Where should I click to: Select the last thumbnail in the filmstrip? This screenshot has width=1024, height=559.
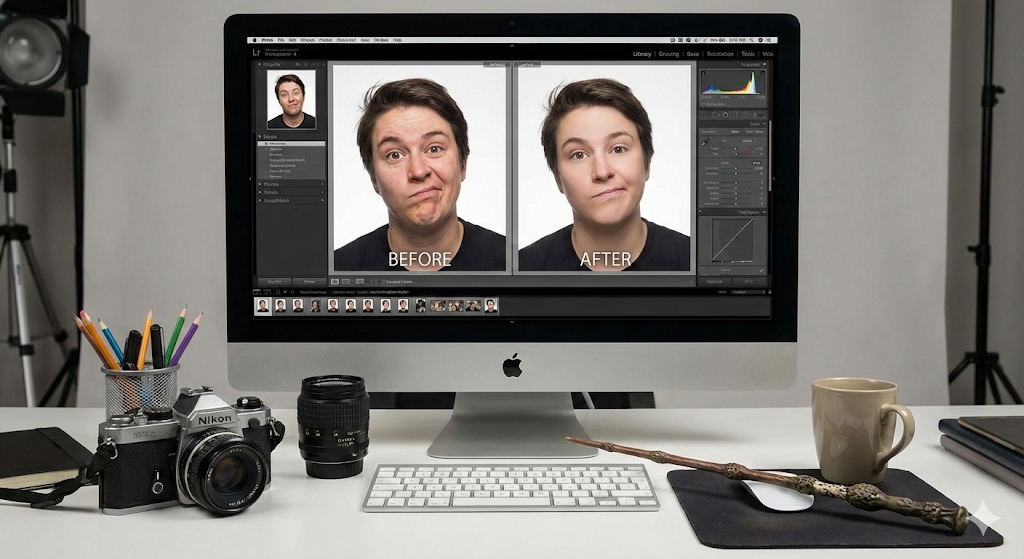point(490,305)
